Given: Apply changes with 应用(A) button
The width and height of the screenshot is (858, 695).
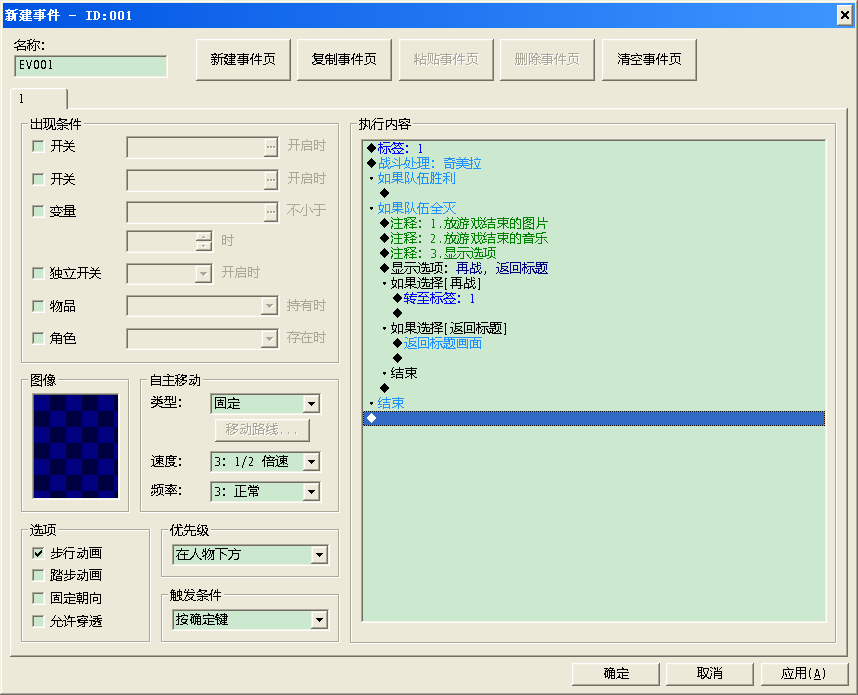Looking at the screenshot, I should pyautogui.click(x=804, y=674).
